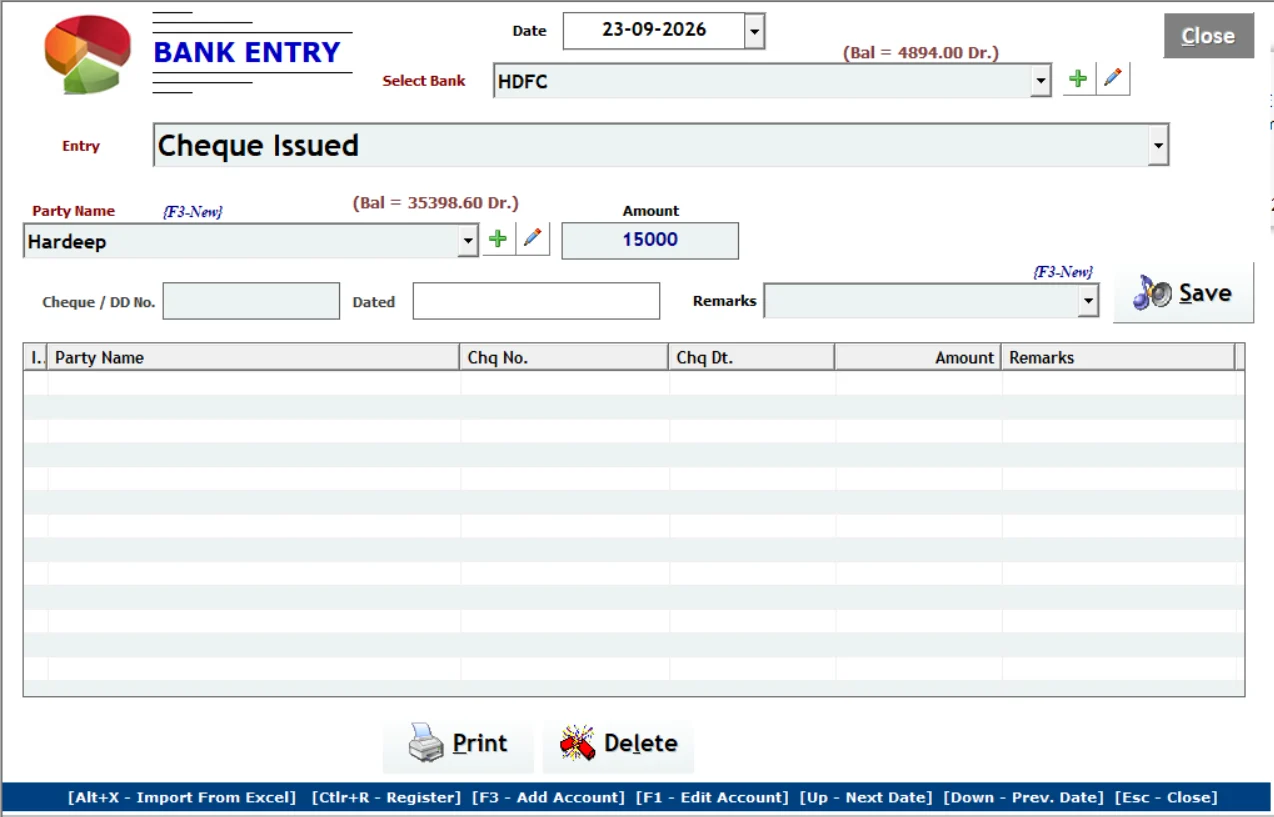Click the Remarks column header
The width and height of the screenshot is (1274, 817).
[1118, 357]
